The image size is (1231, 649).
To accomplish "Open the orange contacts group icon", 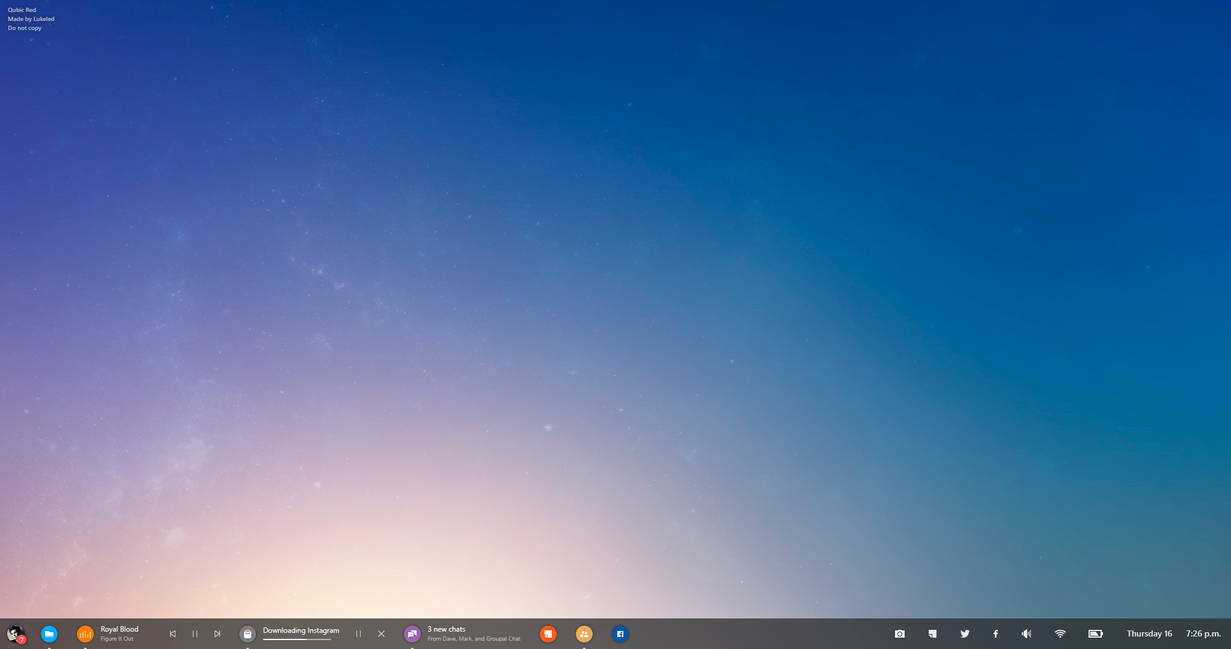I will 583,633.
